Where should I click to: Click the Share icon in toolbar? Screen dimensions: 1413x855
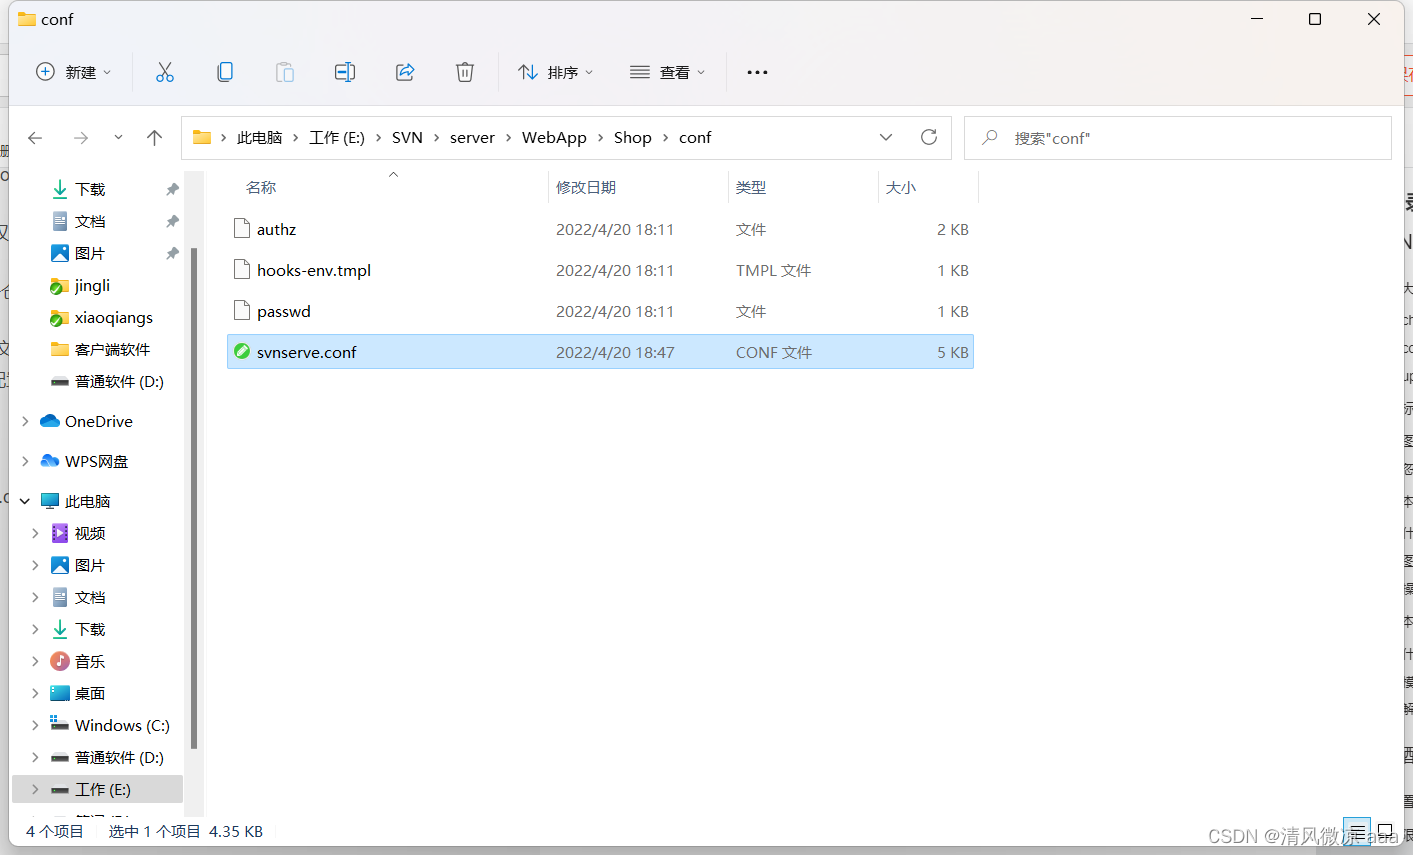click(405, 72)
